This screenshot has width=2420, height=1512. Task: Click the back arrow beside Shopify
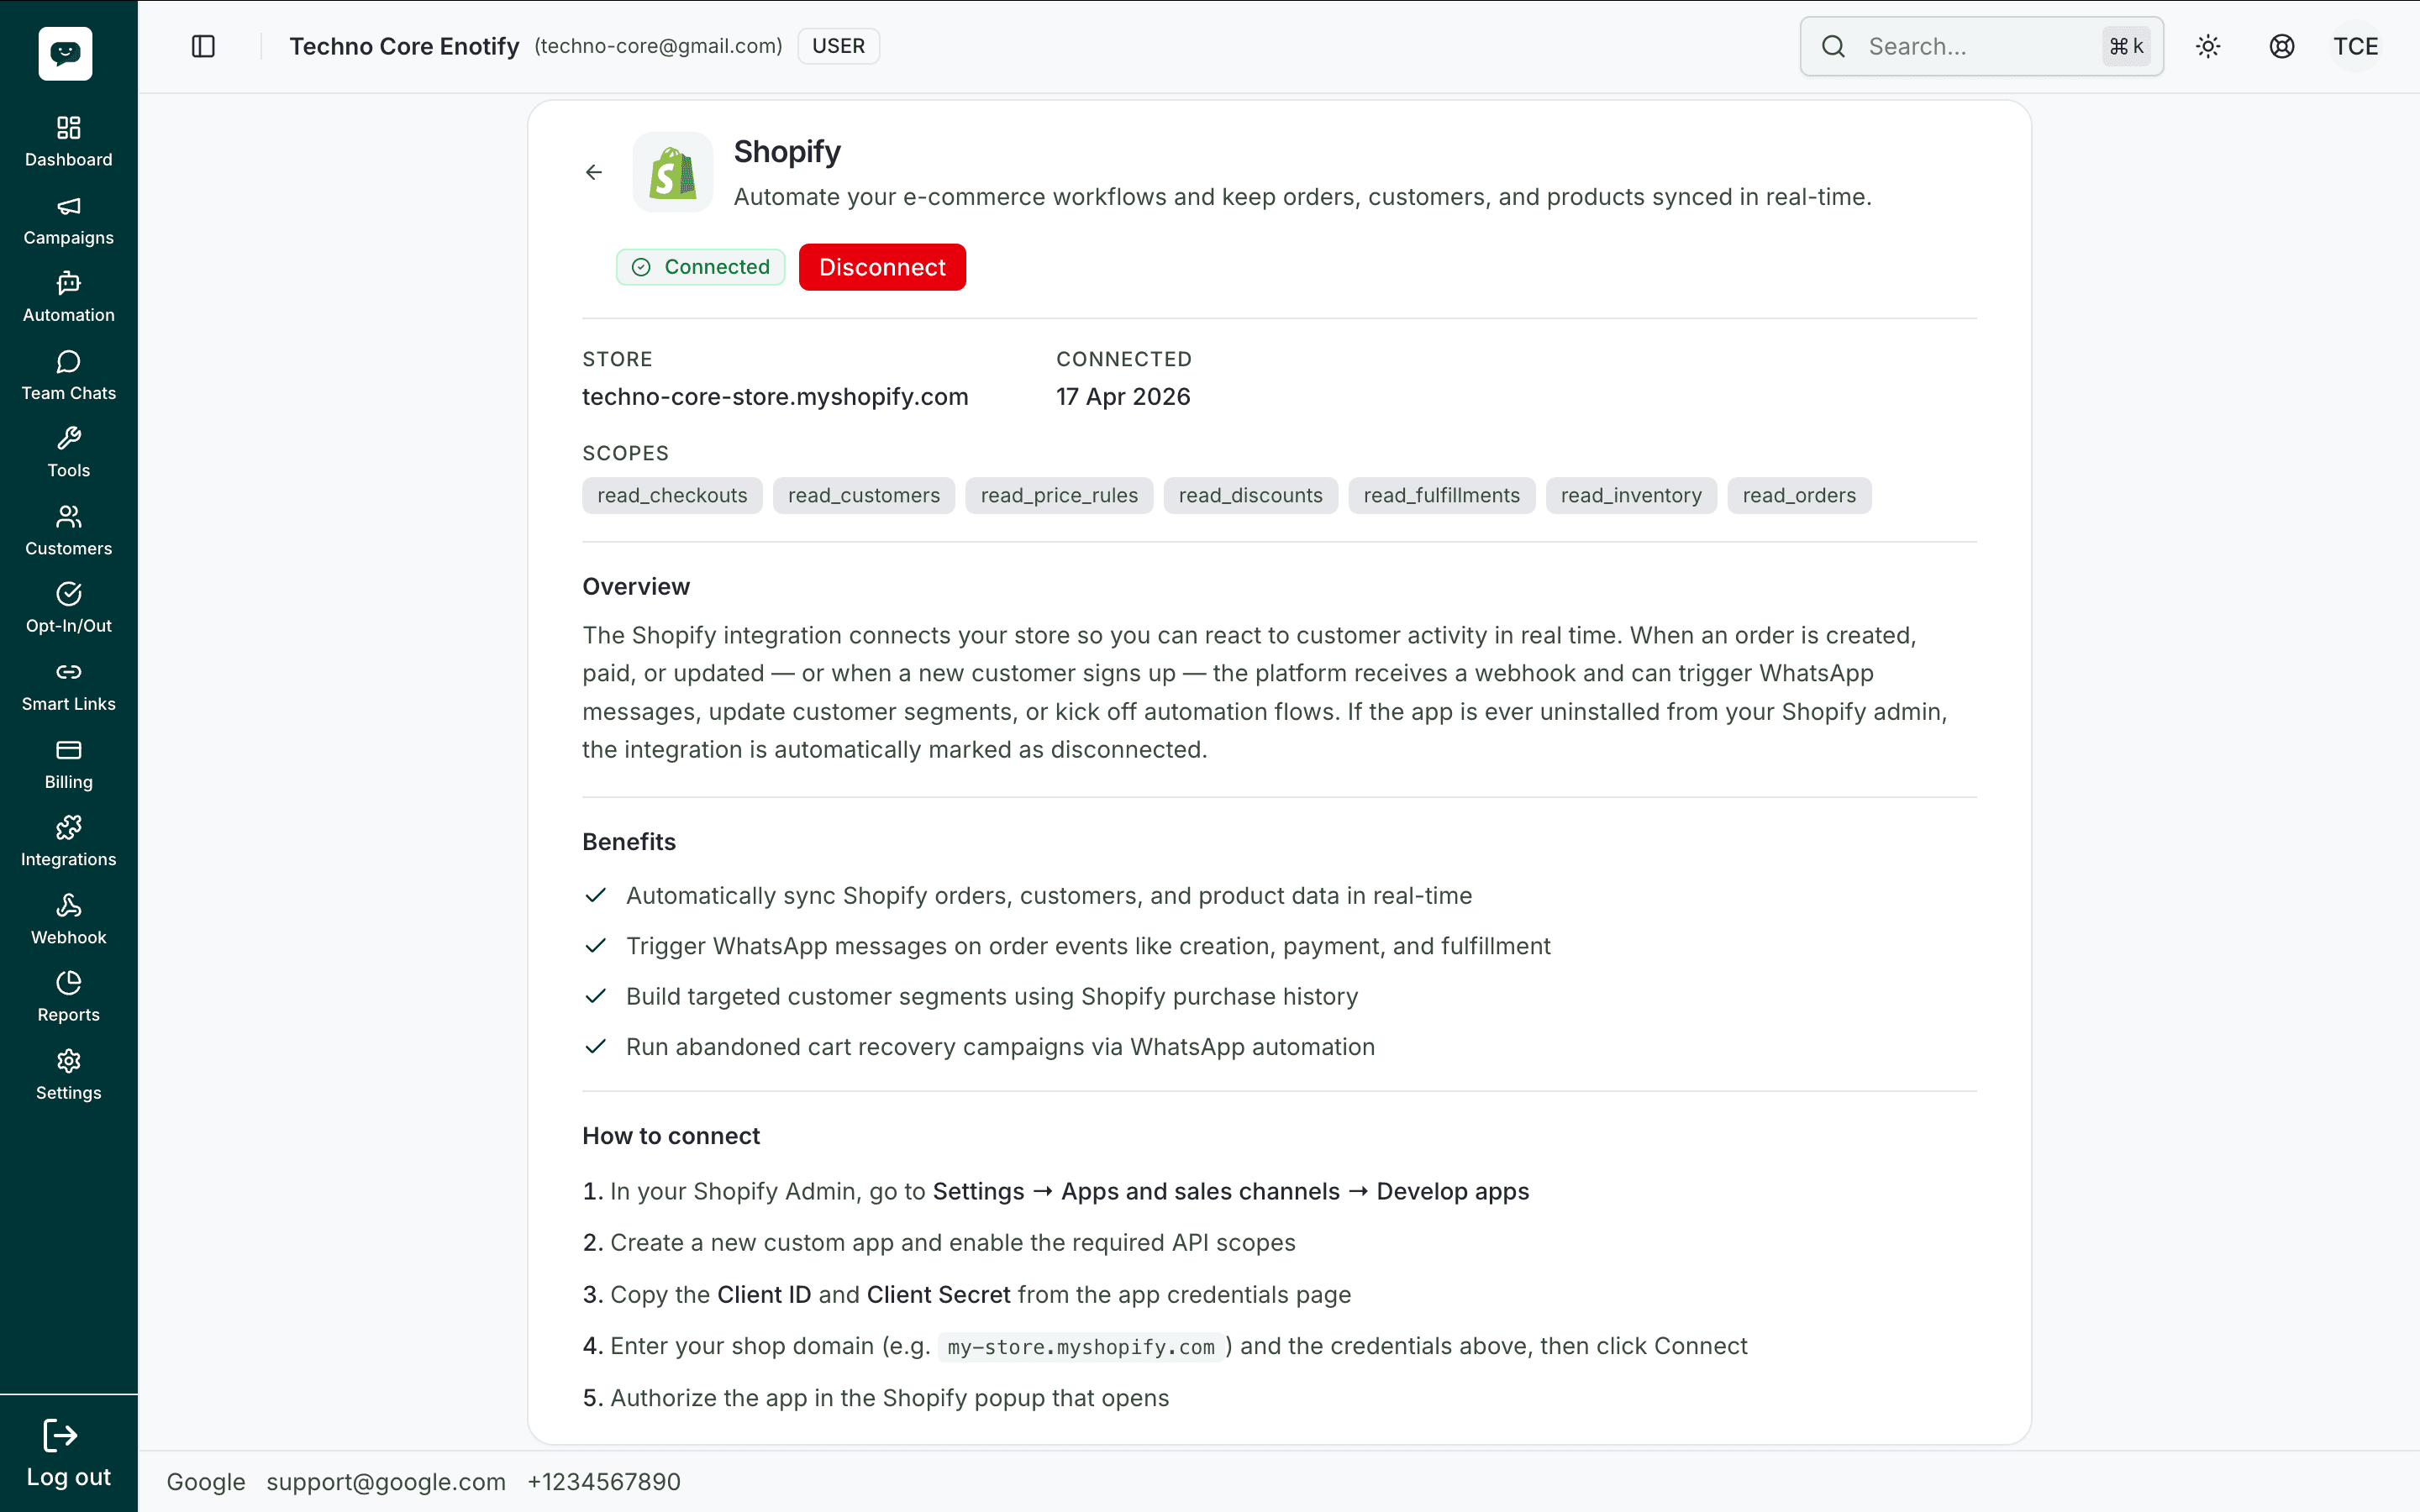(x=594, y=172)
